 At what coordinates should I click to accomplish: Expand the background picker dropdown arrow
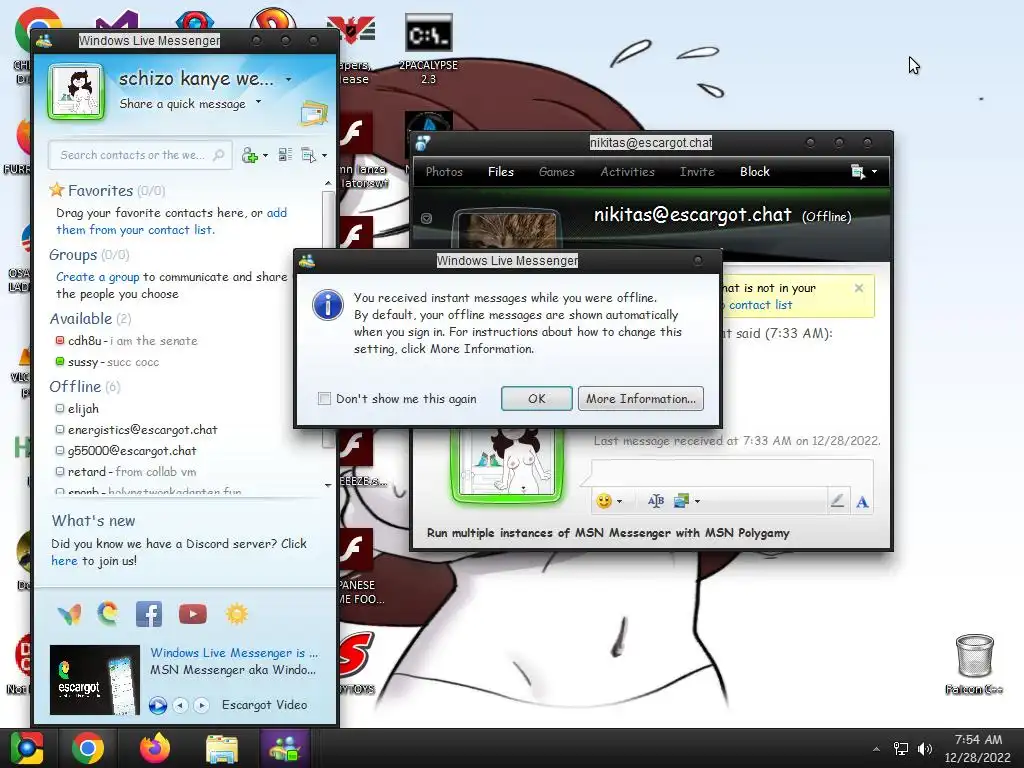[x=697, y=502]
